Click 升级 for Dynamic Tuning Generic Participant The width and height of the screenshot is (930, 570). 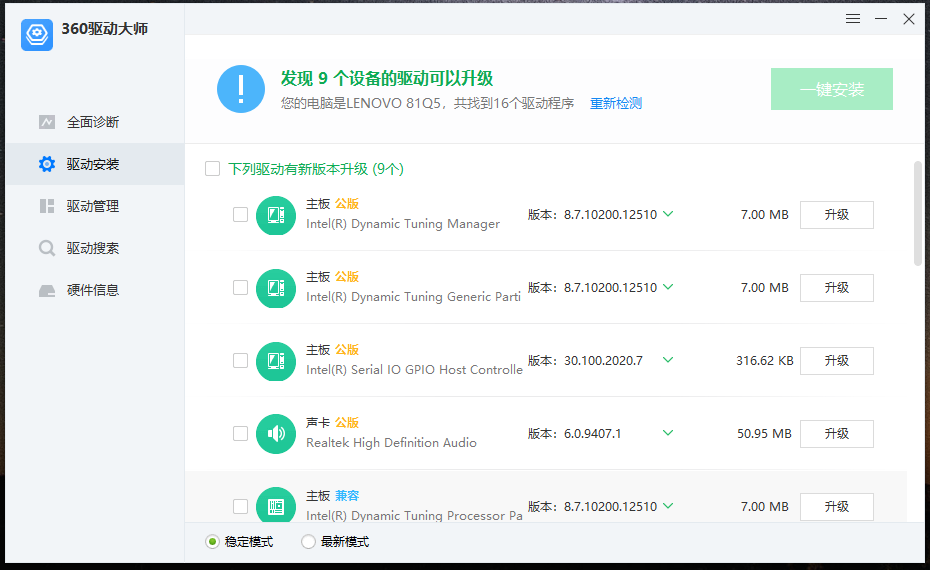[x=836, y=288]
